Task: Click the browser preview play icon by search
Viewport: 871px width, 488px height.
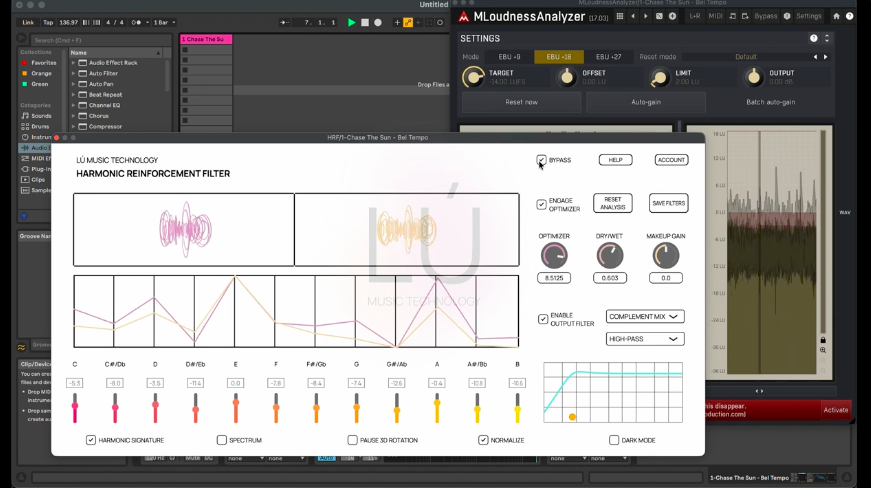Action: (22, 39)
